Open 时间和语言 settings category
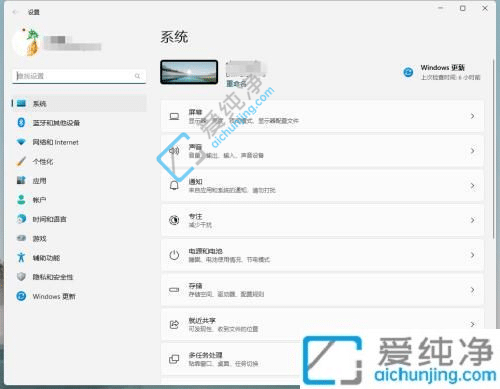The width and height of the screenshot is (500, 389). pyautogui.click(x=79, y=219)
